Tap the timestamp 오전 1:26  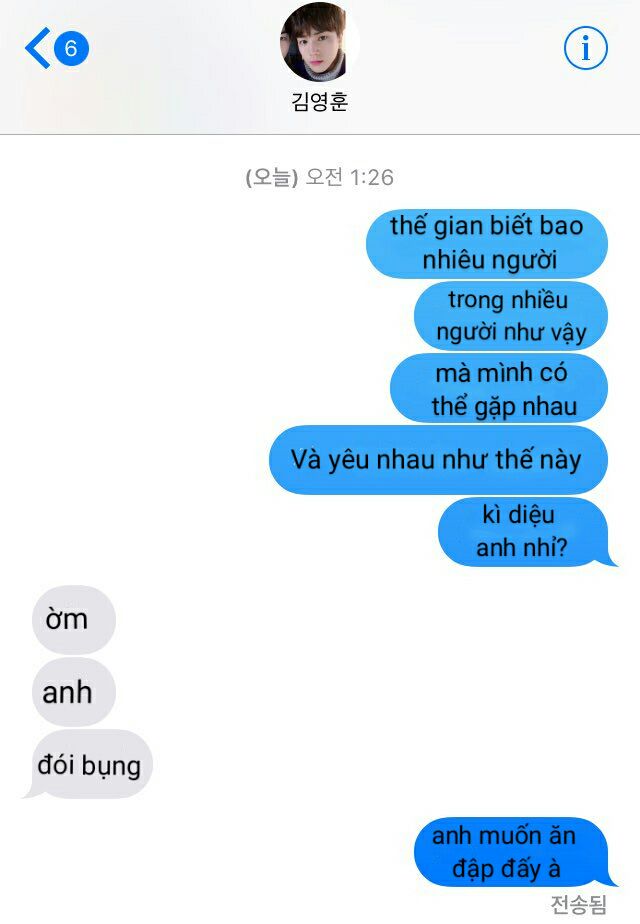point(349,177)
